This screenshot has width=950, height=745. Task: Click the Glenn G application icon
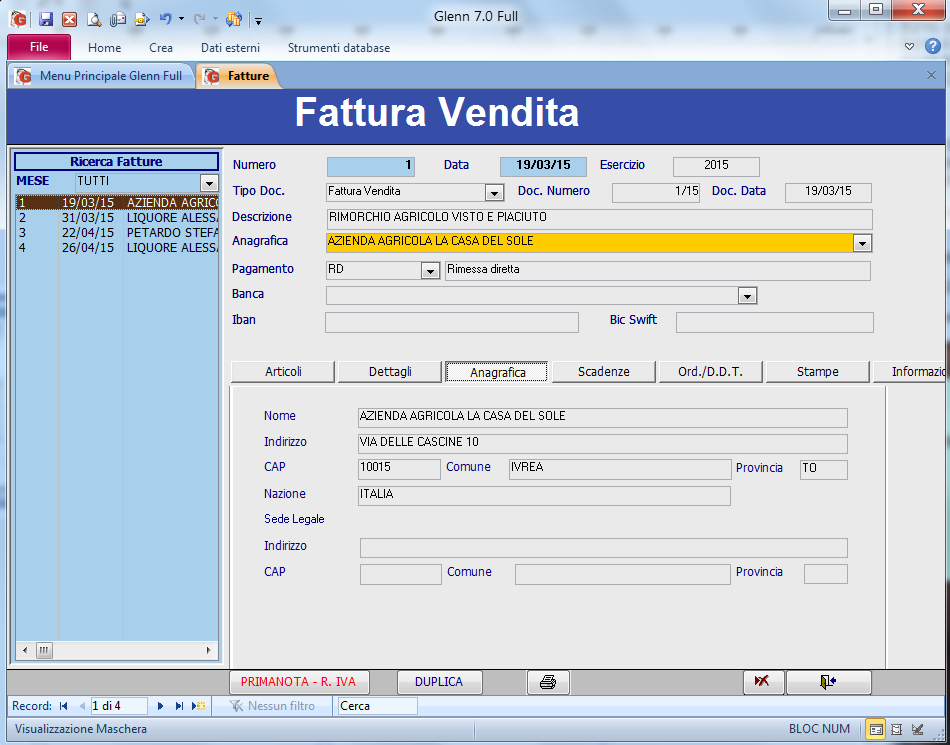(19, 19)
